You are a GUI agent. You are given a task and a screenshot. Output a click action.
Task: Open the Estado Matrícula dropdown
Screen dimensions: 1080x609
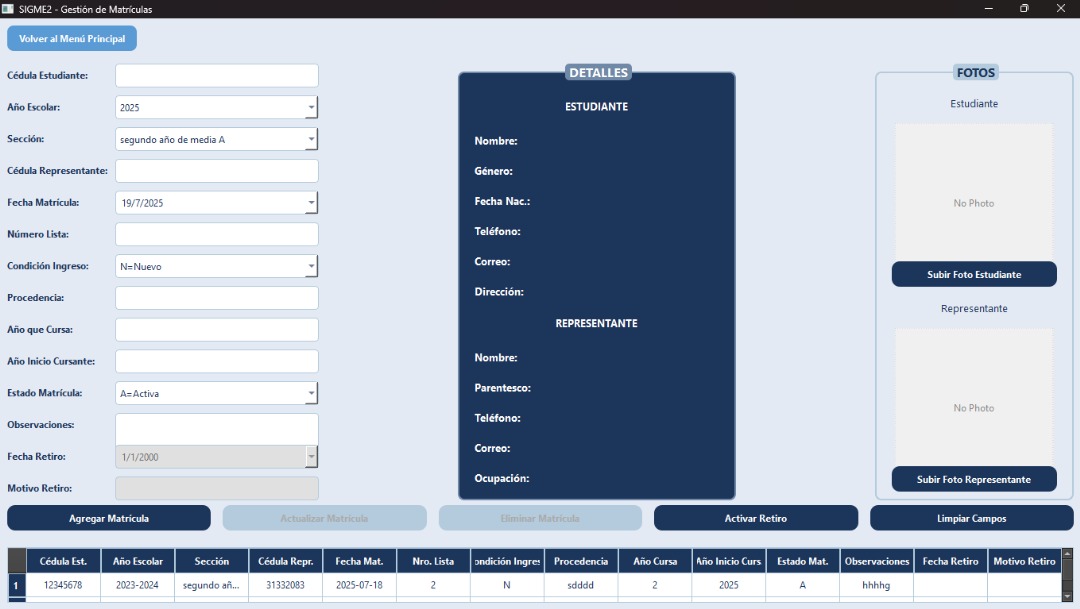coord(311,393)
